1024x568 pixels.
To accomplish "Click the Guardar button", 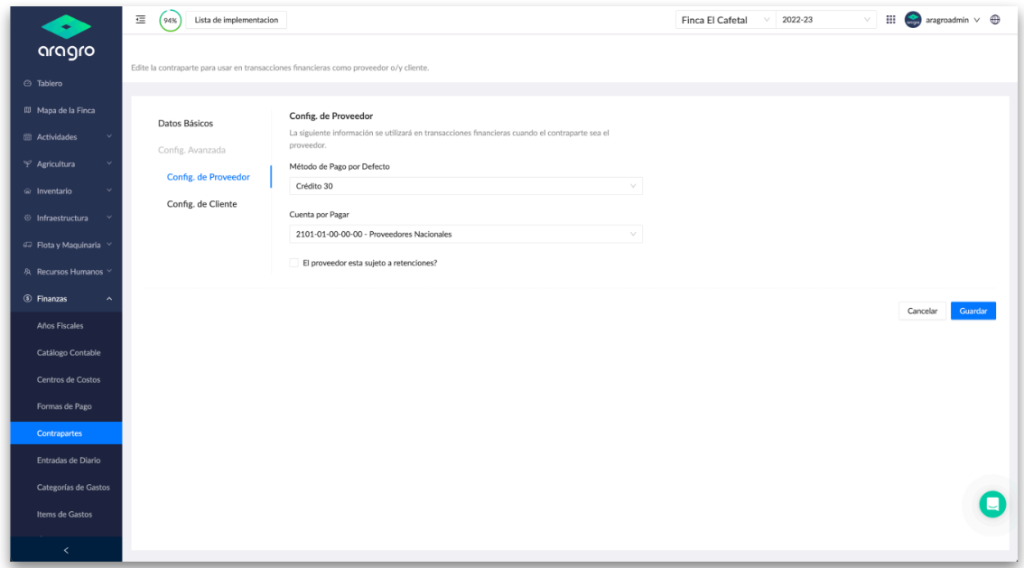I will (x=973, y=311).
